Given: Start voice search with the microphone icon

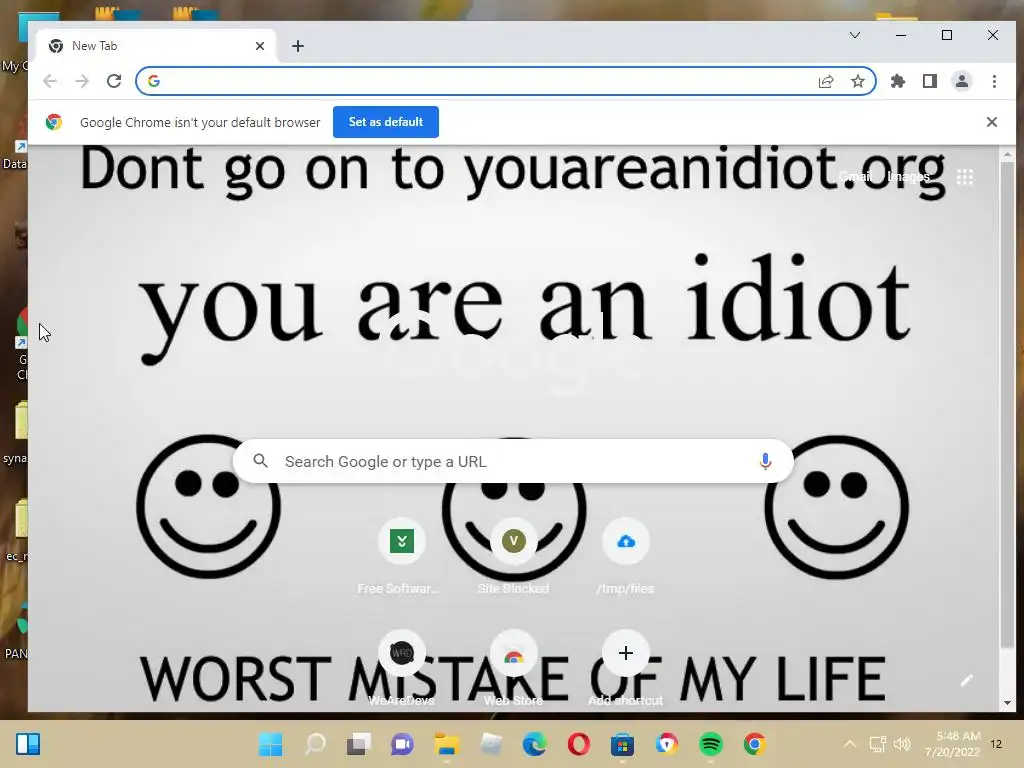Looking at the screenshot, I should [765, 462].
